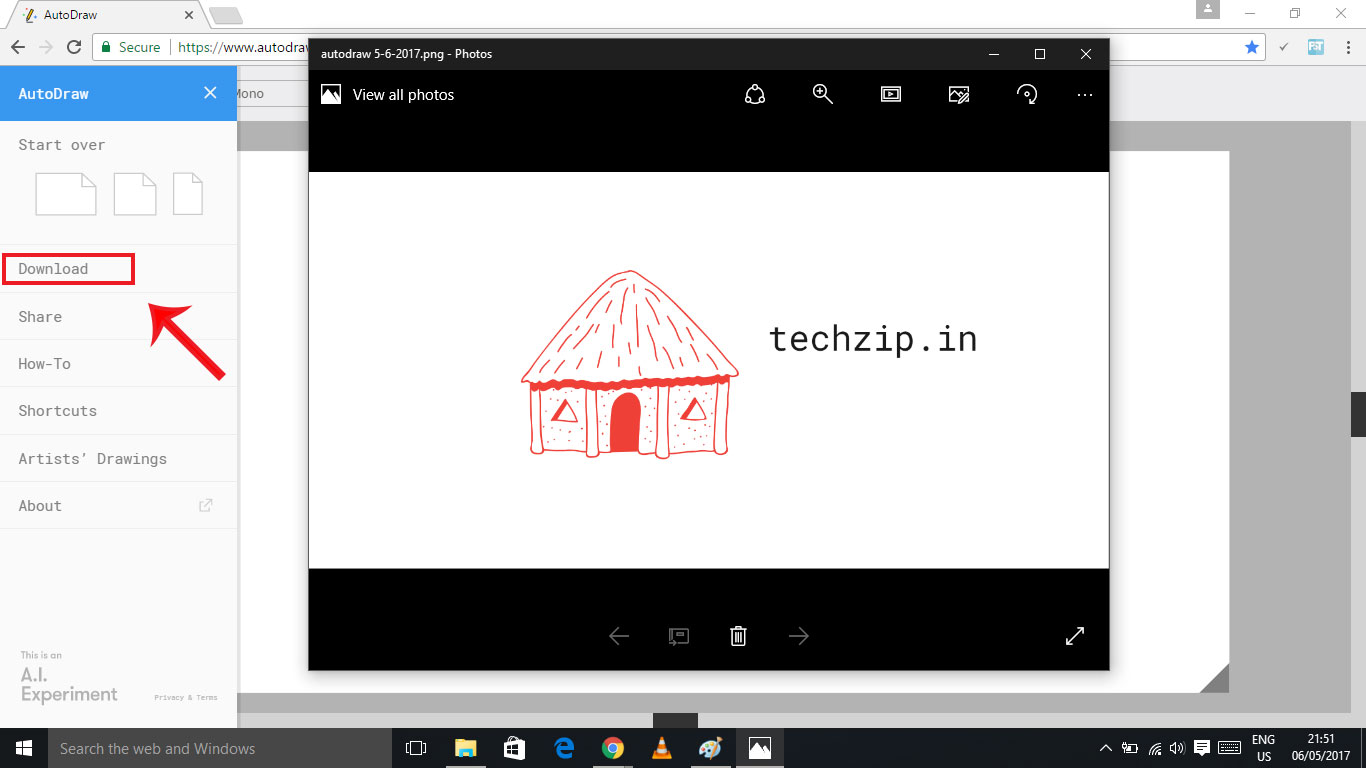Open the Share menu entry
The image size is (1366, 768).
coord(40,317)
